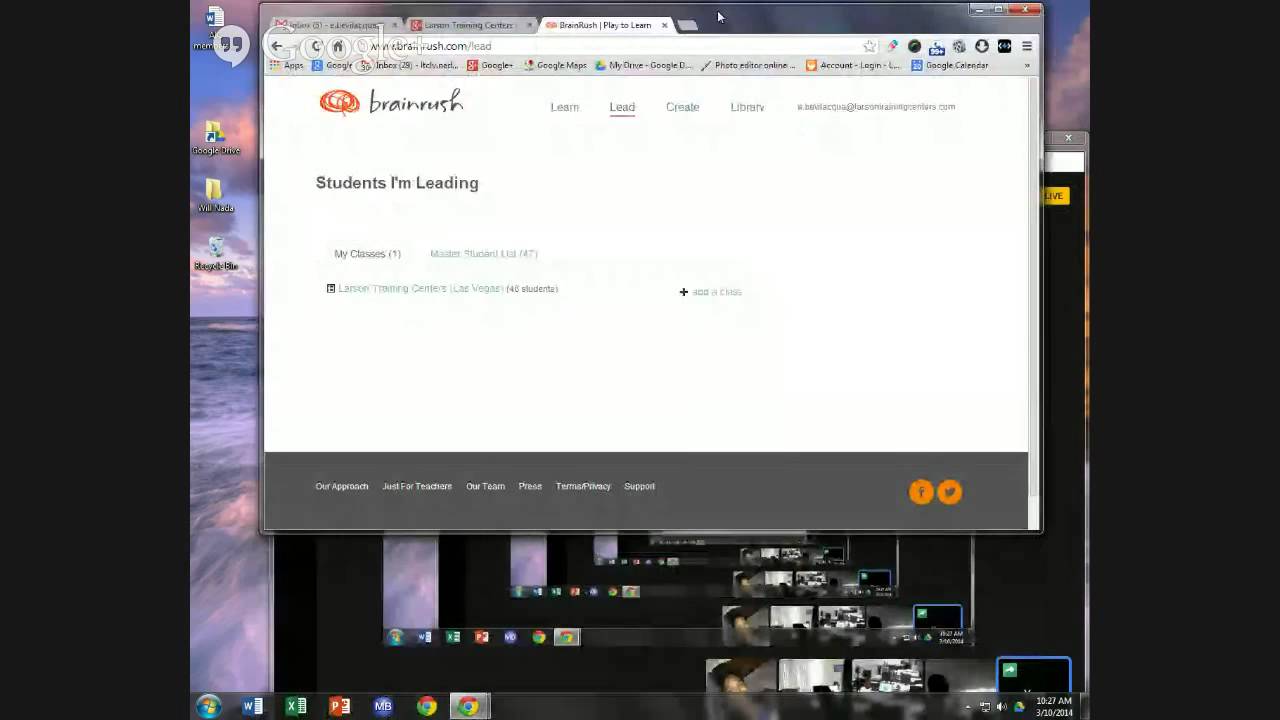Launch PowerPoint from the taskbar
This screenshot has width=1280, height=720.
[x=340, y=706]
